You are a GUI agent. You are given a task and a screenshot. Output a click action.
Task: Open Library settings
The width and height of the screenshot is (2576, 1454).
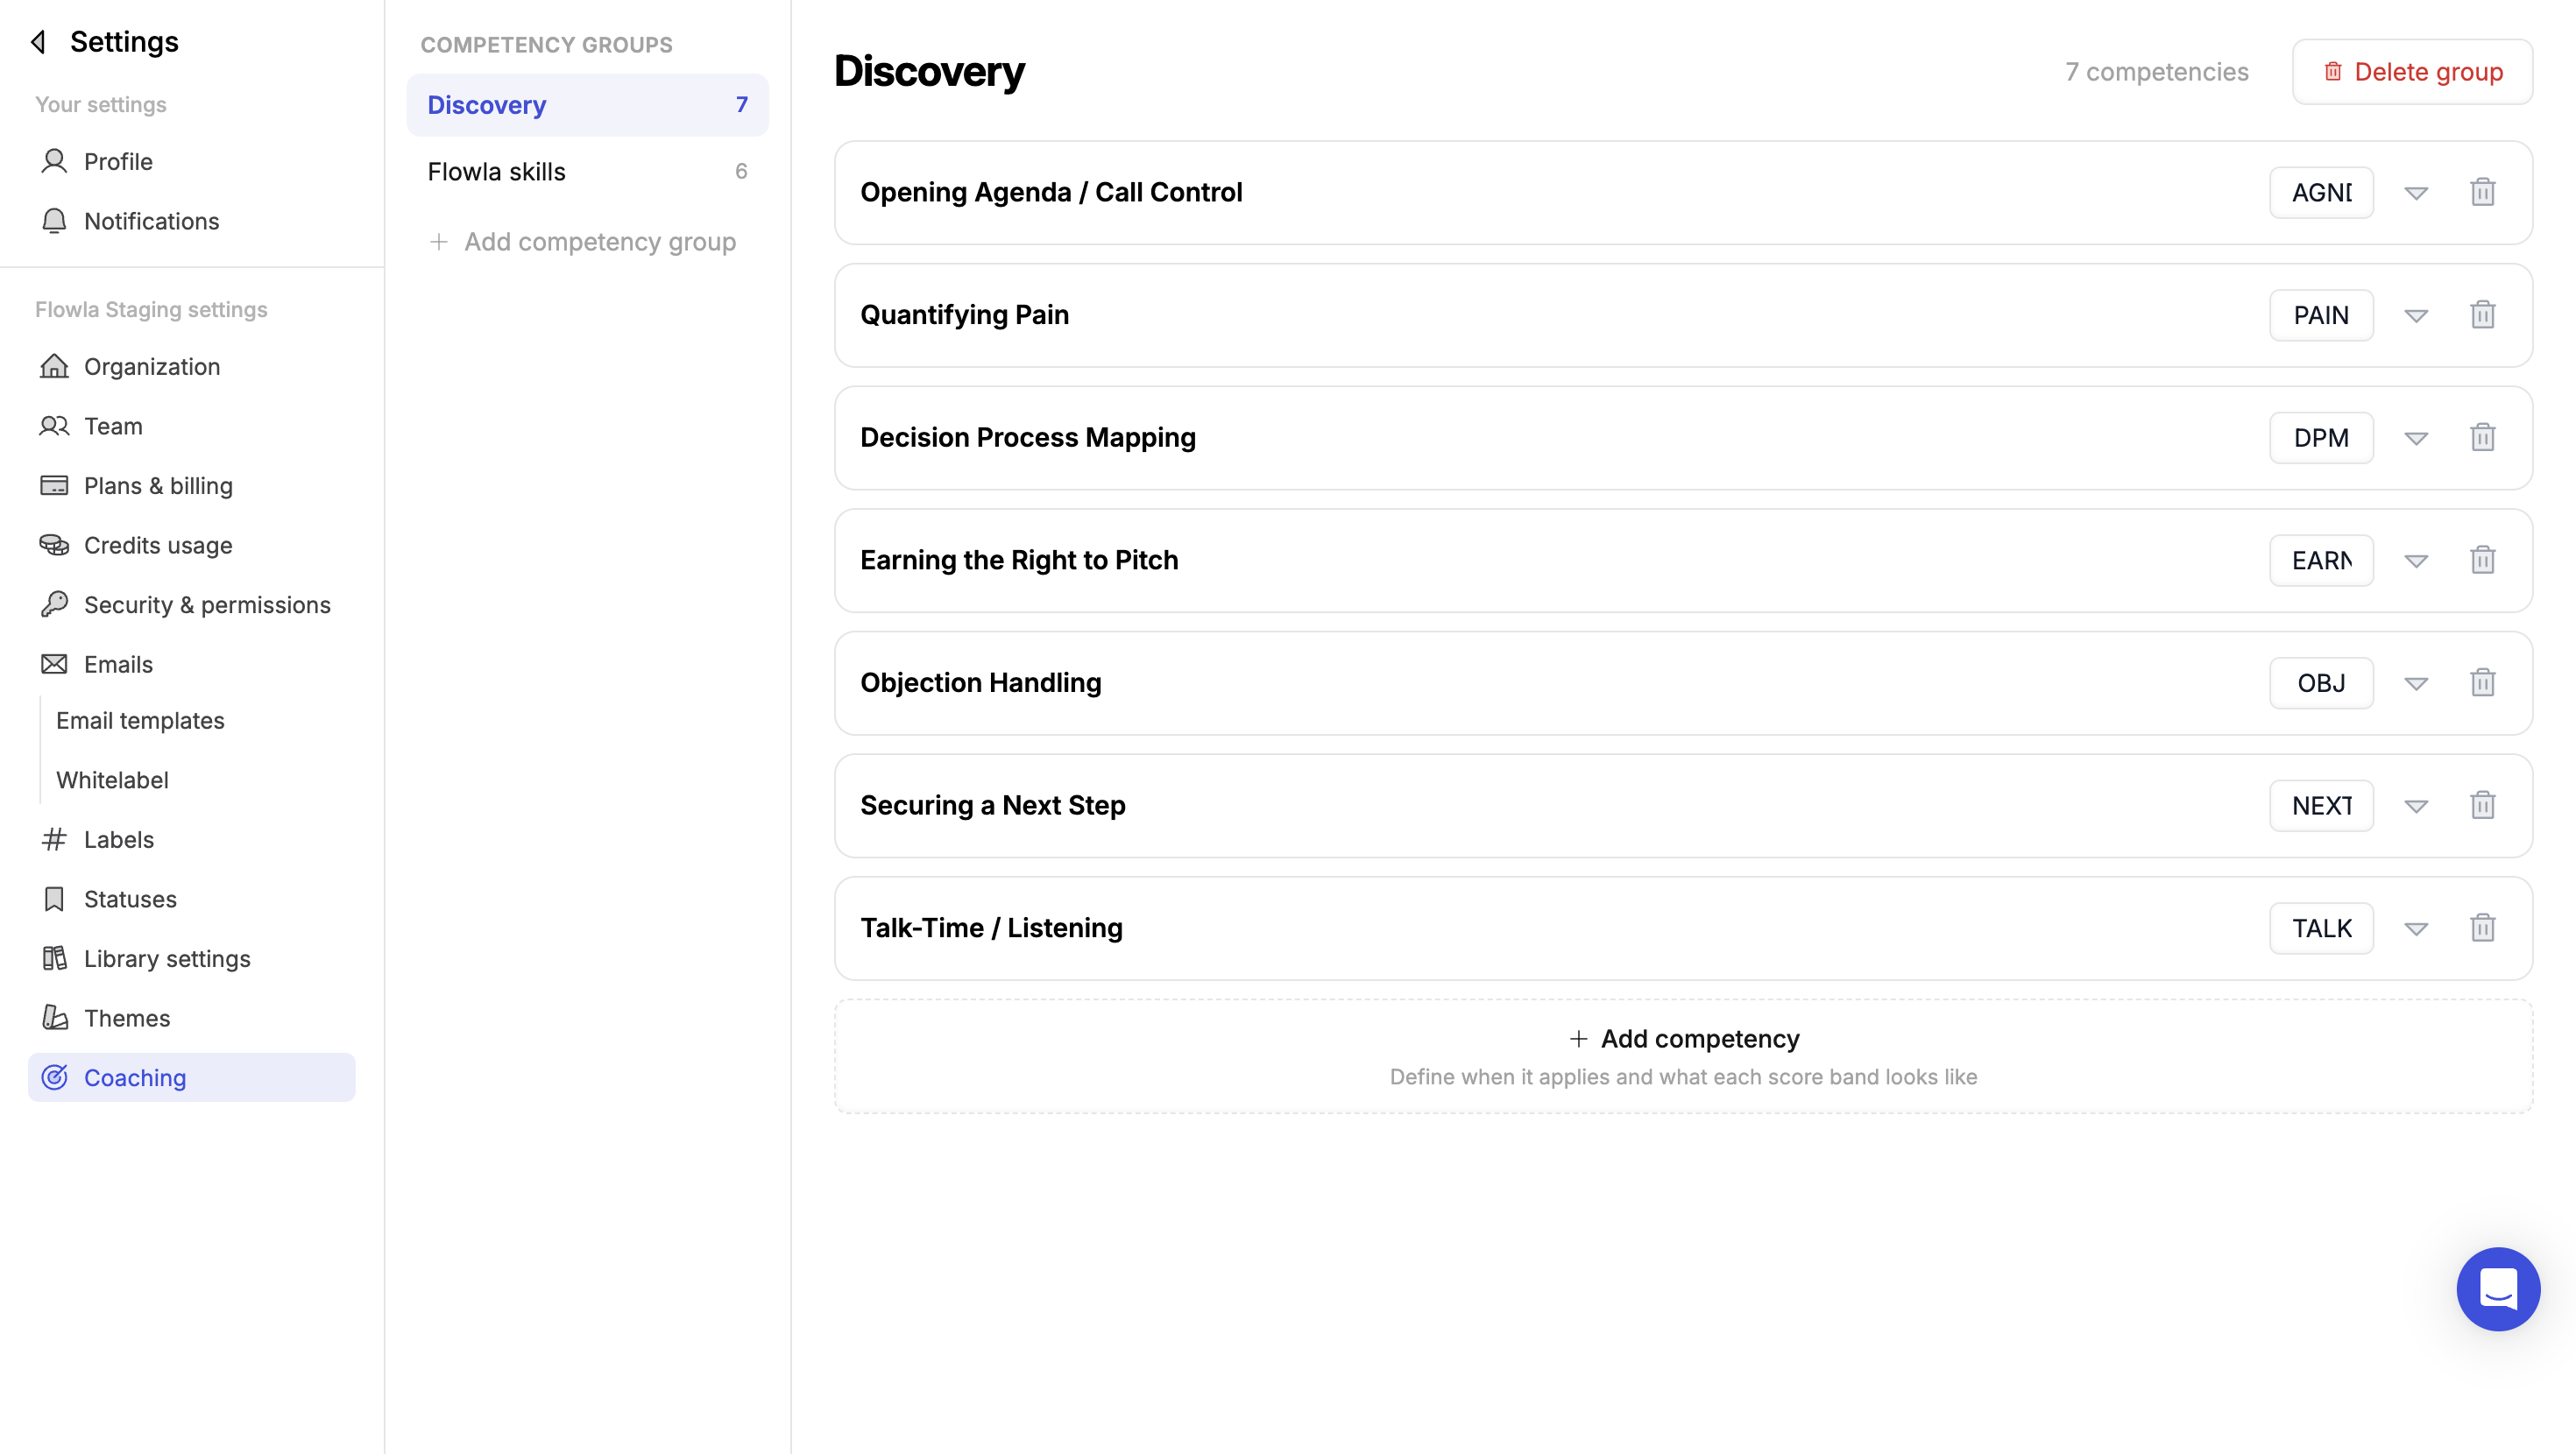pyautogui.click(x=192, y=959)
